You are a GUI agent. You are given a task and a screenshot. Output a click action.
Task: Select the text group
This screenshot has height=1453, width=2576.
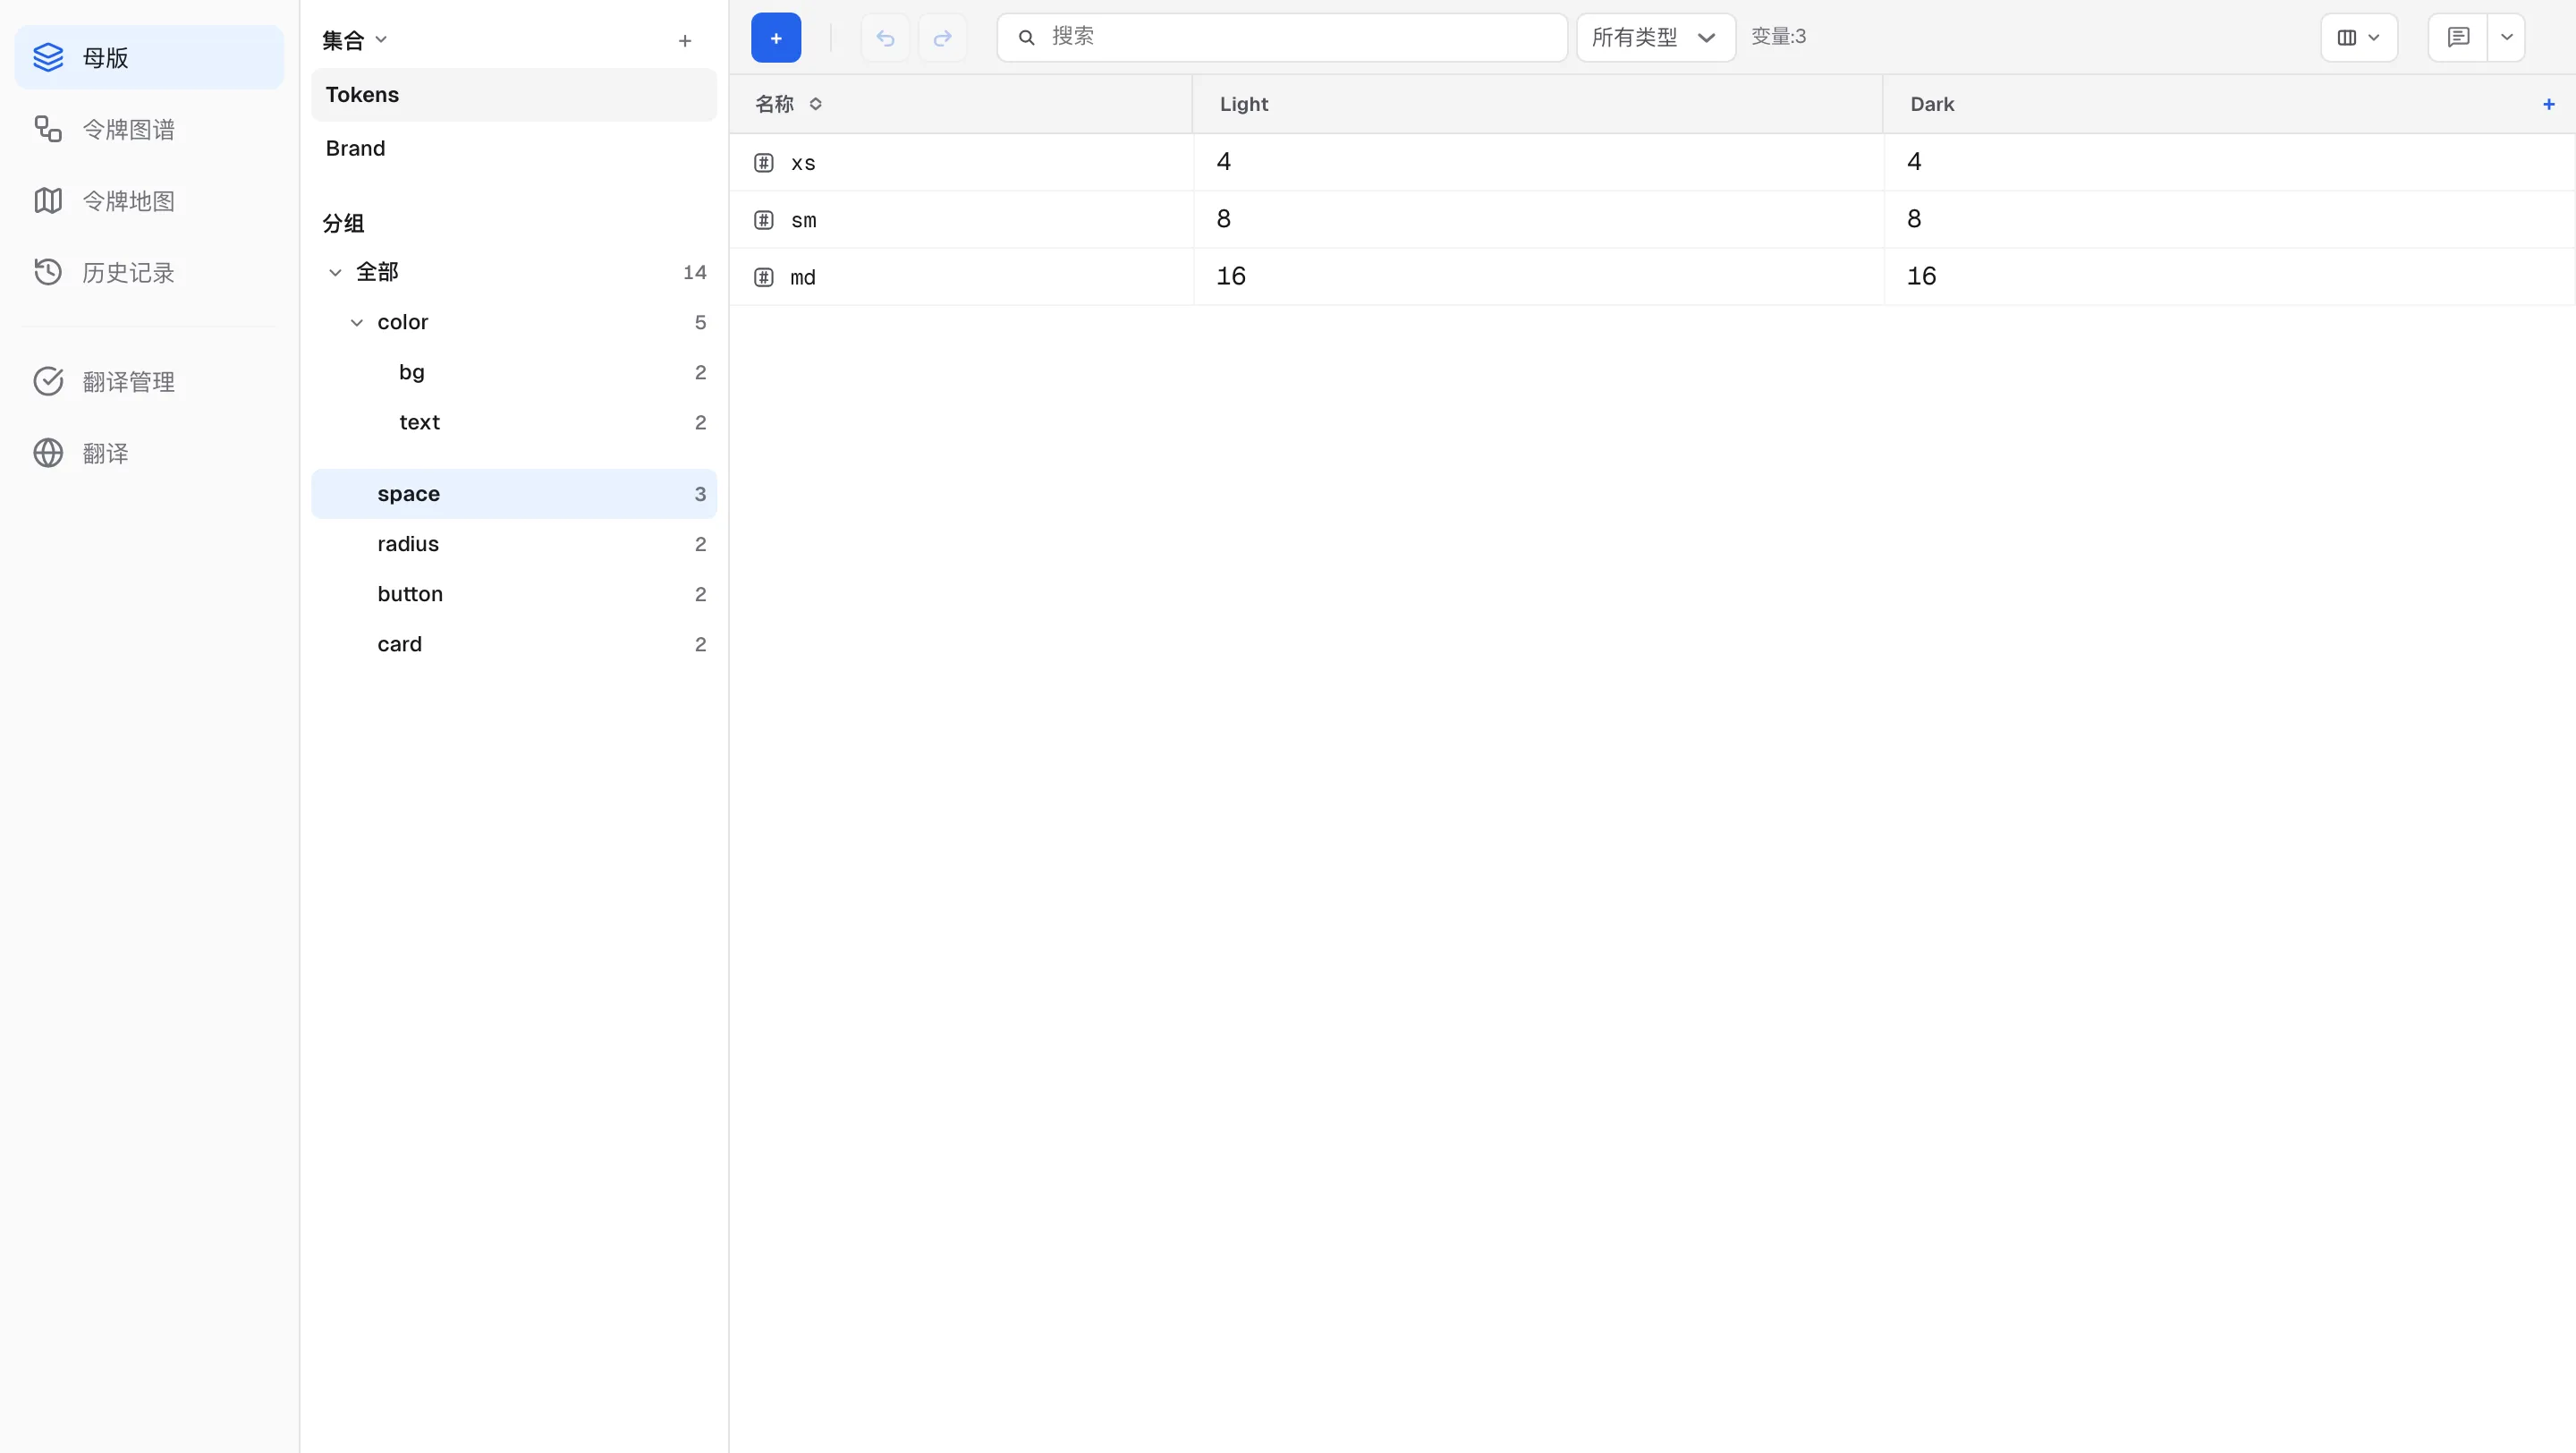pos(514,423)
